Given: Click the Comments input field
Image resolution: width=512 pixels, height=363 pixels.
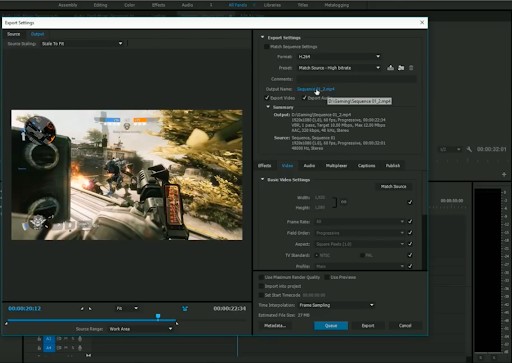Looking at the screenshot, I should (356, 79).
